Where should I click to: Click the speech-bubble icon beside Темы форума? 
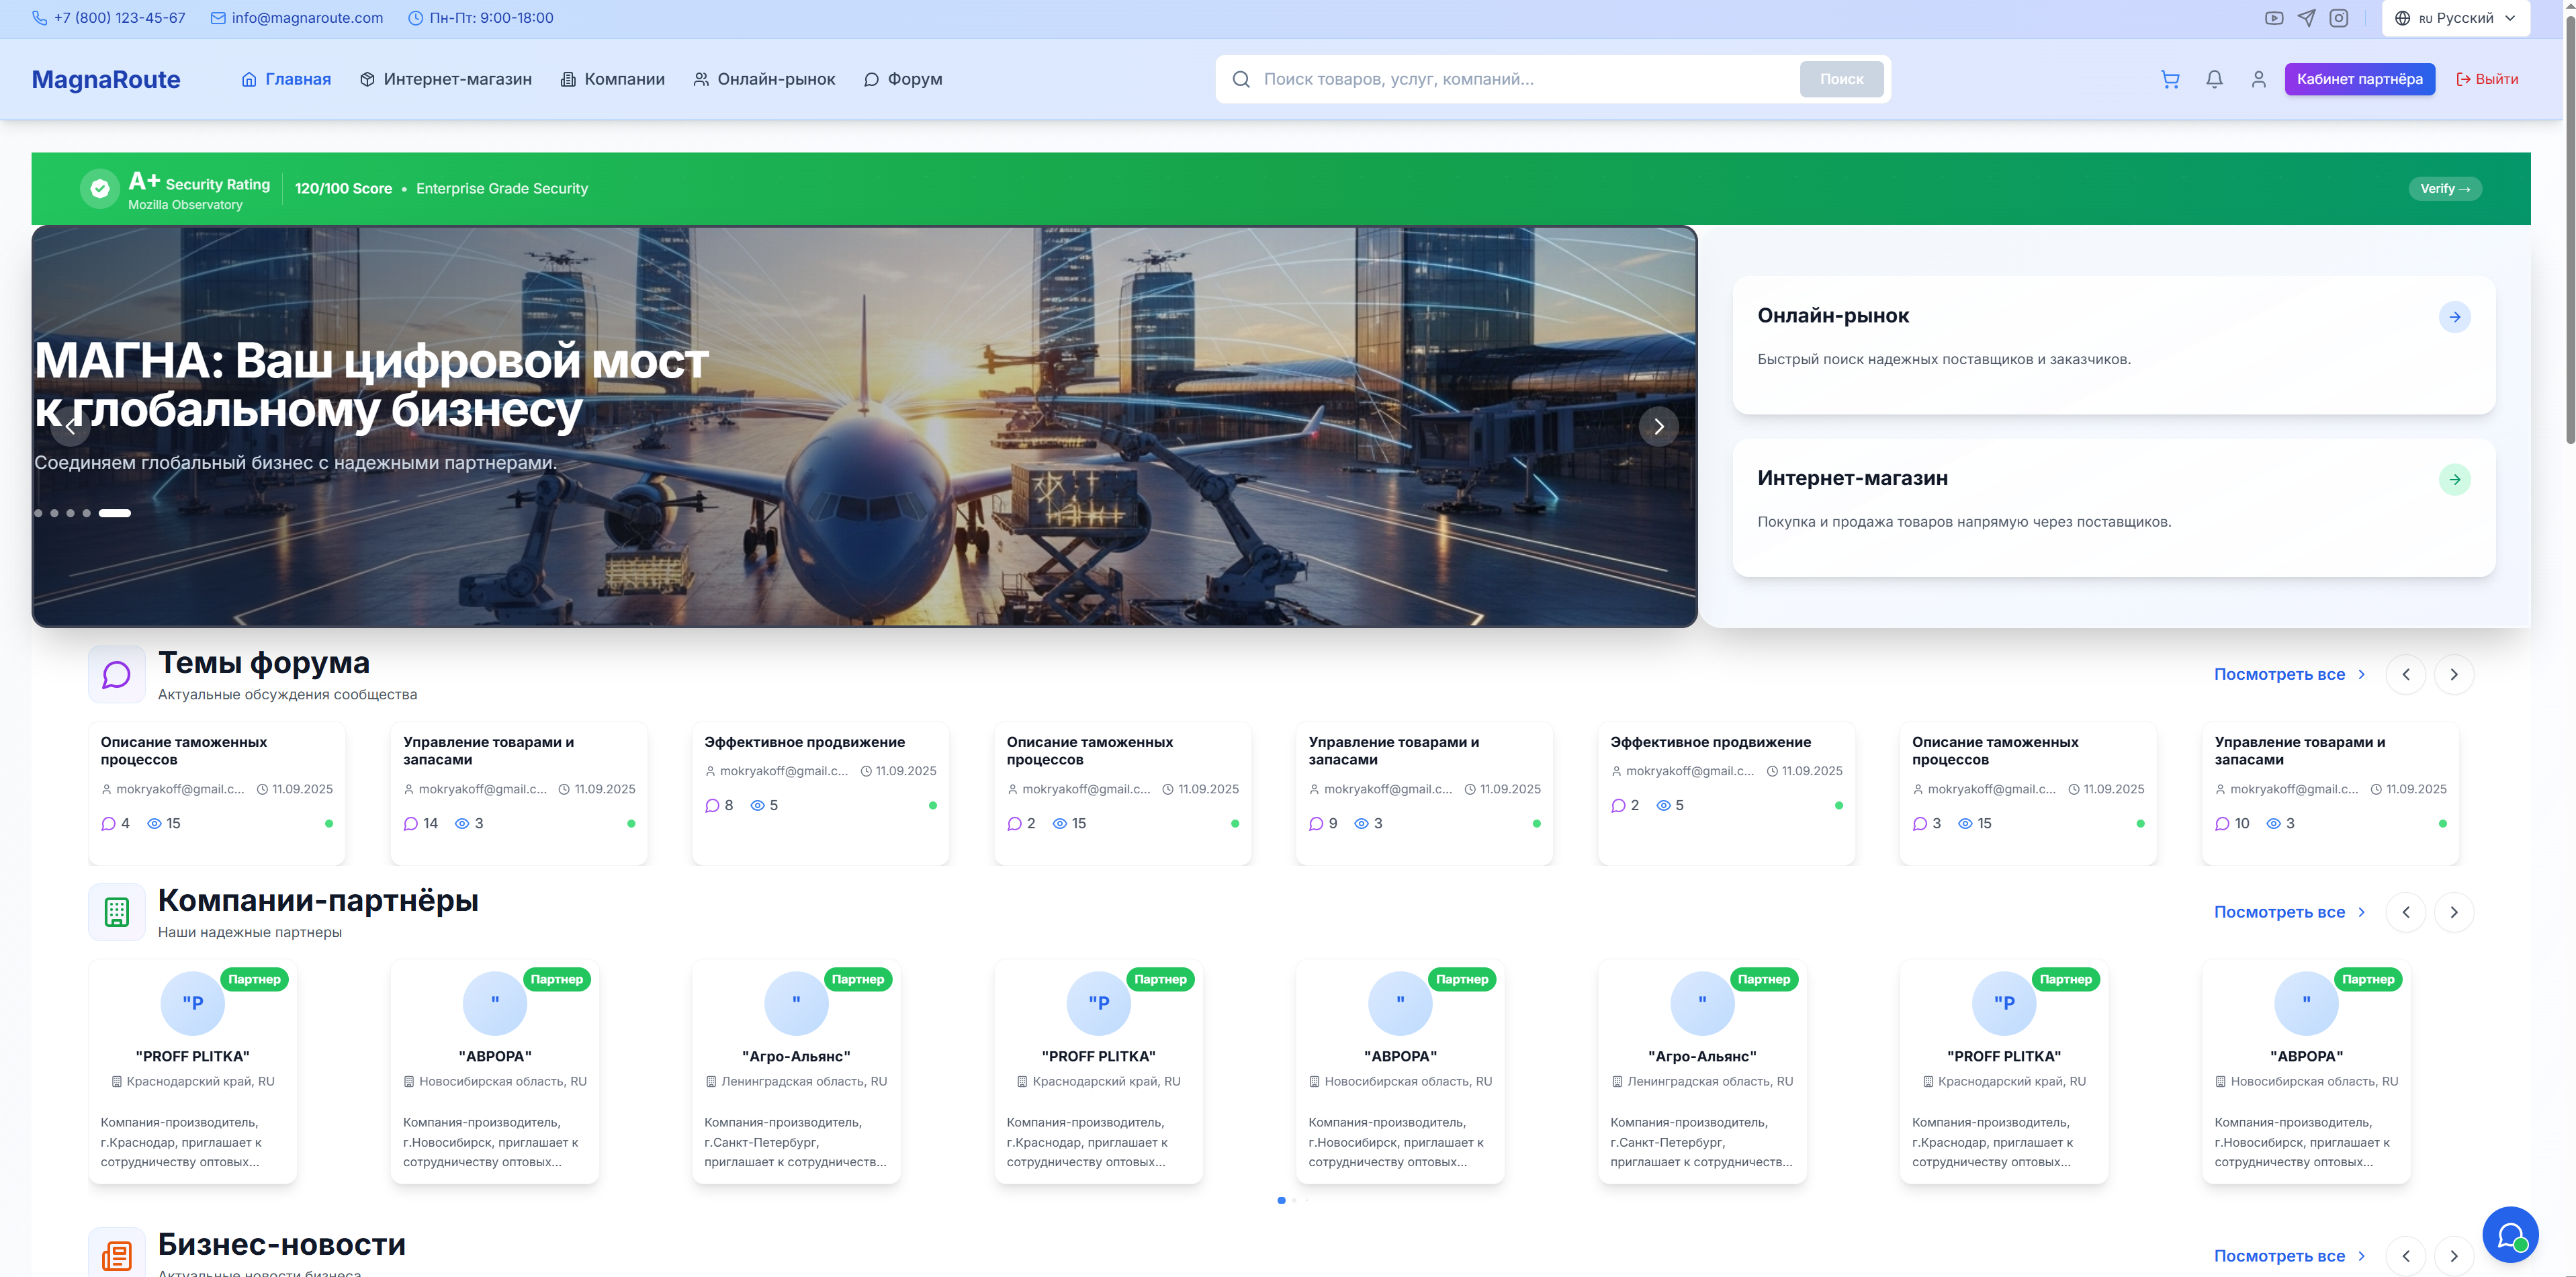click(116, 674)
